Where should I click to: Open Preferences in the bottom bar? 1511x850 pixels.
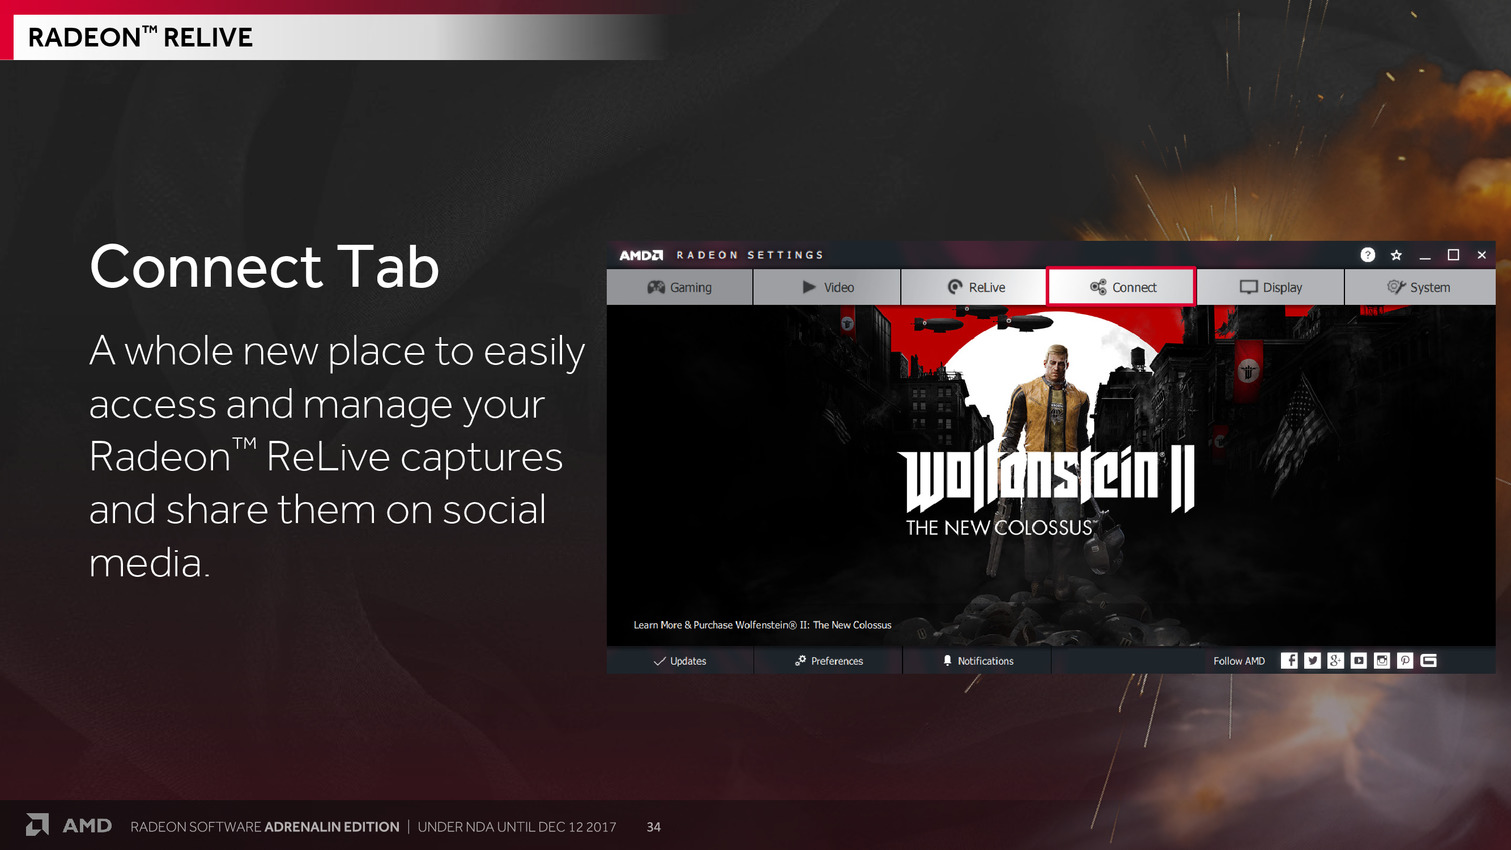tap(828, 661)
